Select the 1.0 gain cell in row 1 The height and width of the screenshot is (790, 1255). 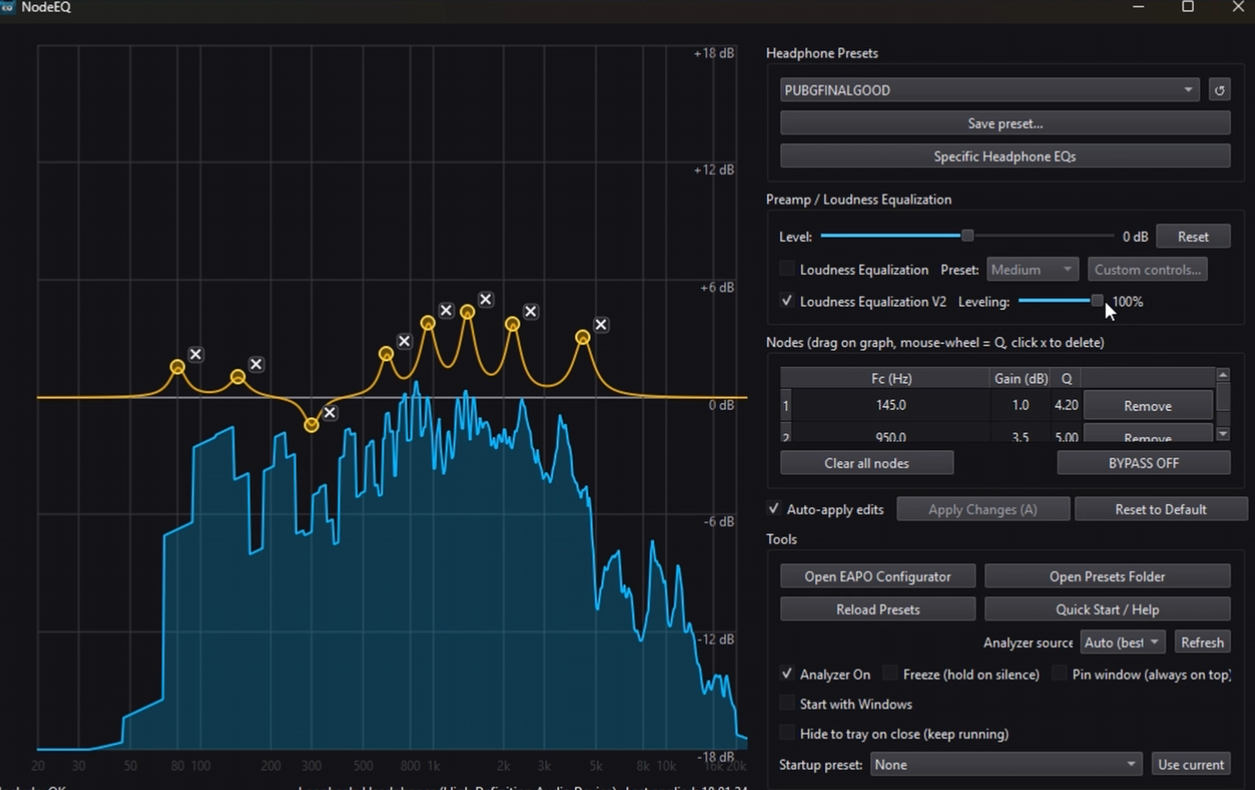pyautogui.click(x=1020, y=406)
